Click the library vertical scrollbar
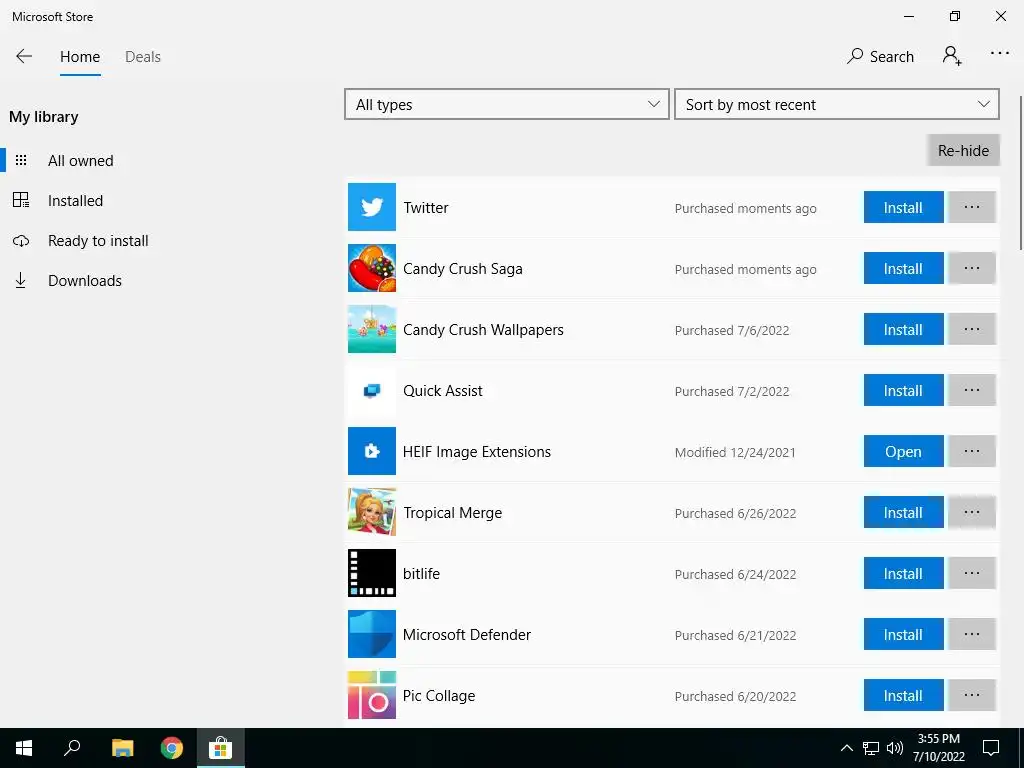The image size is (1024, 768). point(1020,172)
